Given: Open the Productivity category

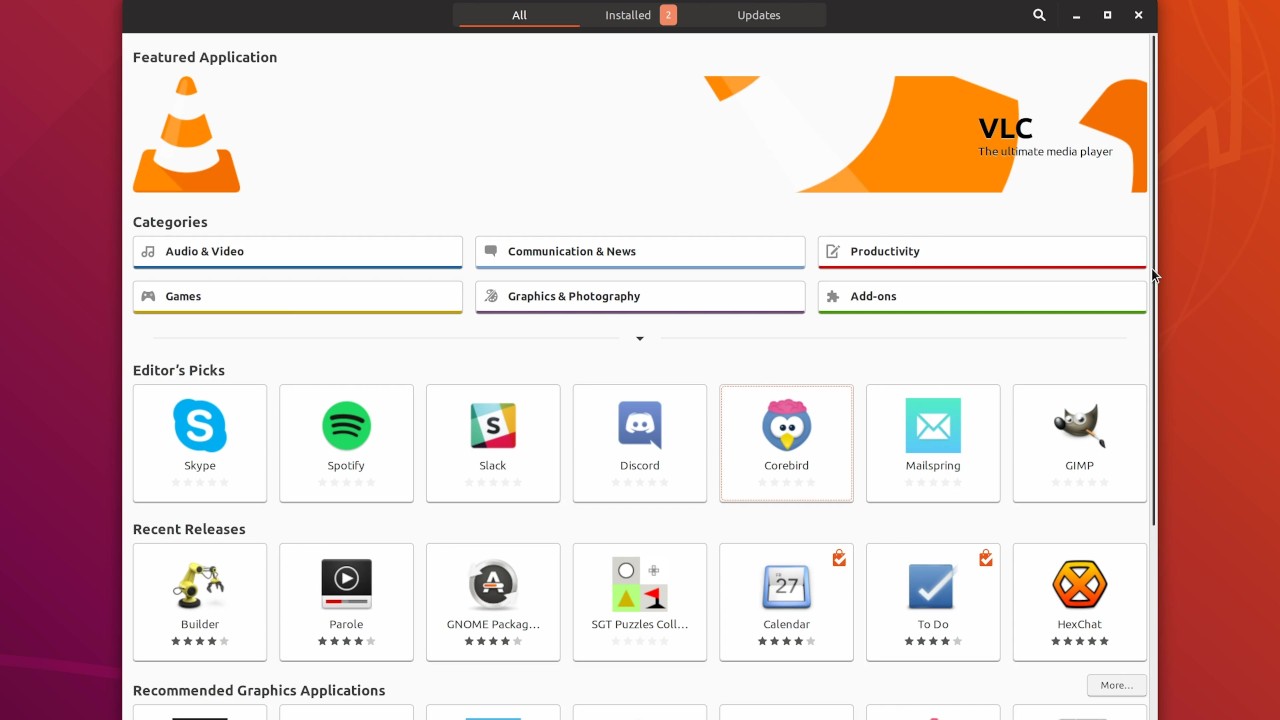Looking at the screenshot, I should pyautogui.click(x=982, y=252).
